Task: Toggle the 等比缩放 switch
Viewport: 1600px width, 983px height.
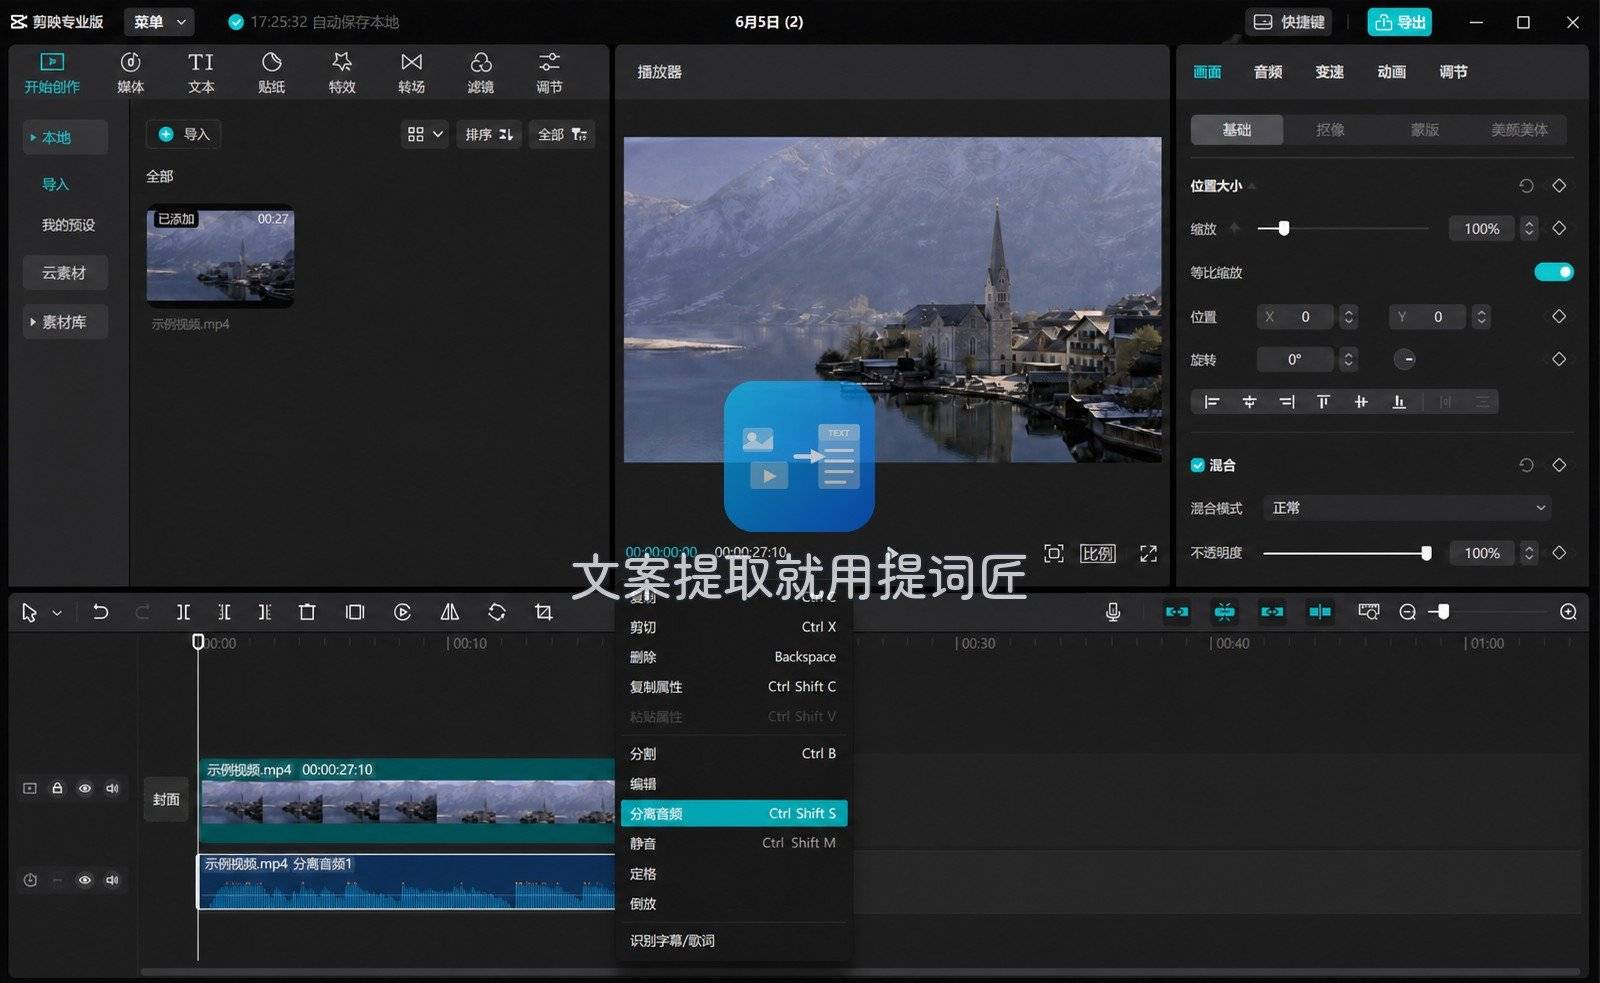Action: coord(1553,272)
